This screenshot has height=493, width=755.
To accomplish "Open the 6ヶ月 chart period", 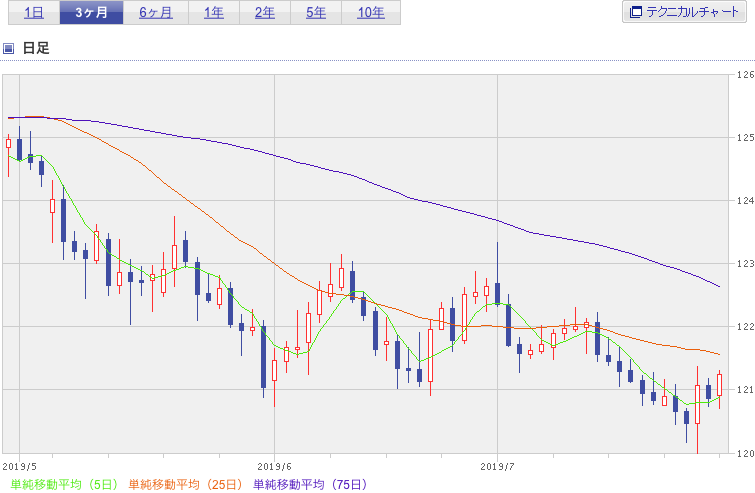I will 156,13.
